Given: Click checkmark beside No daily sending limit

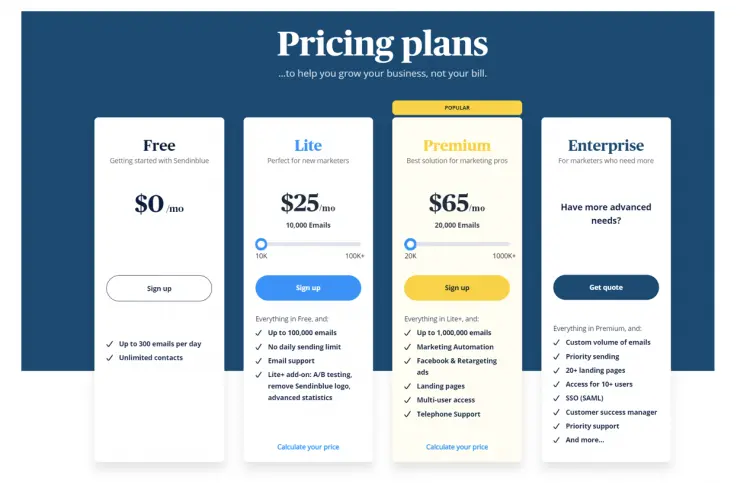Looking at the screenshot, I should pyautogui.click(x=259, y=346).
